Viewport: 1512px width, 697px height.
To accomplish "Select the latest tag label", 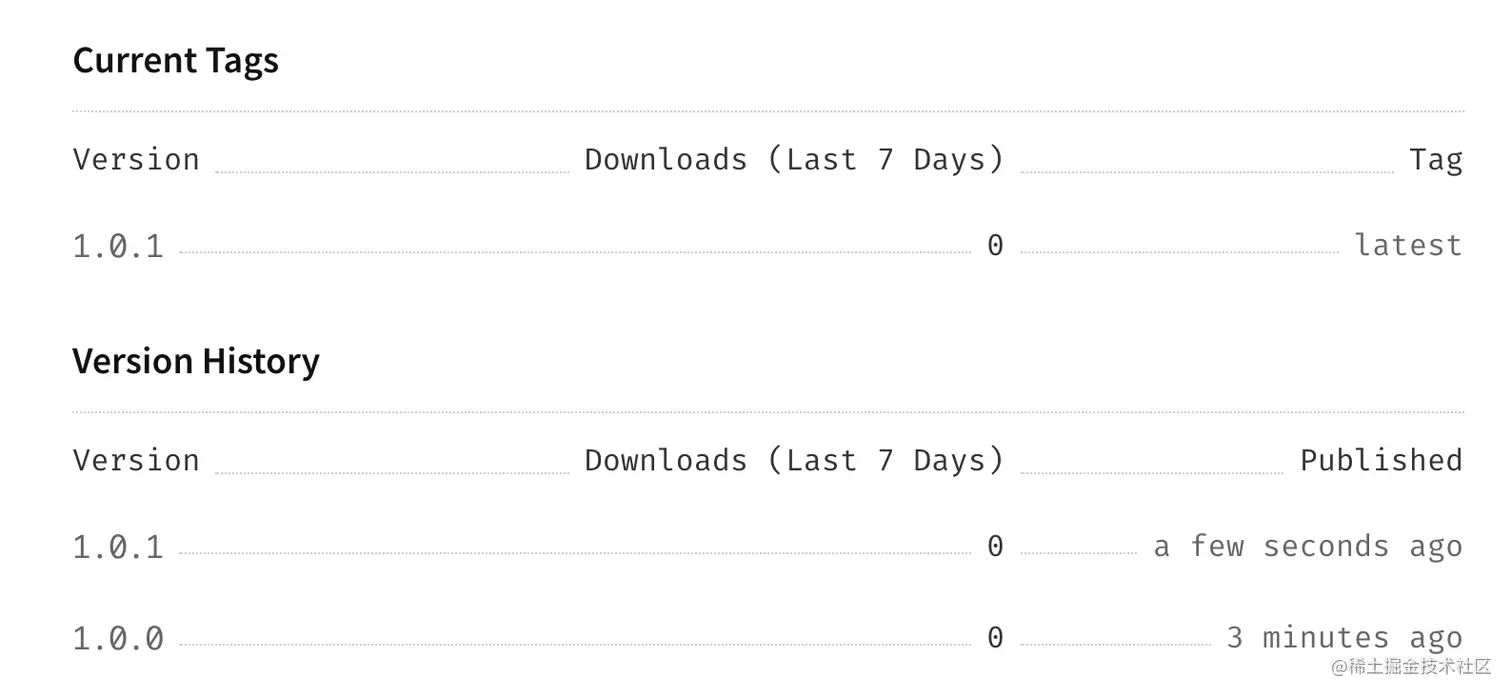I will [x=1408, y=246].
